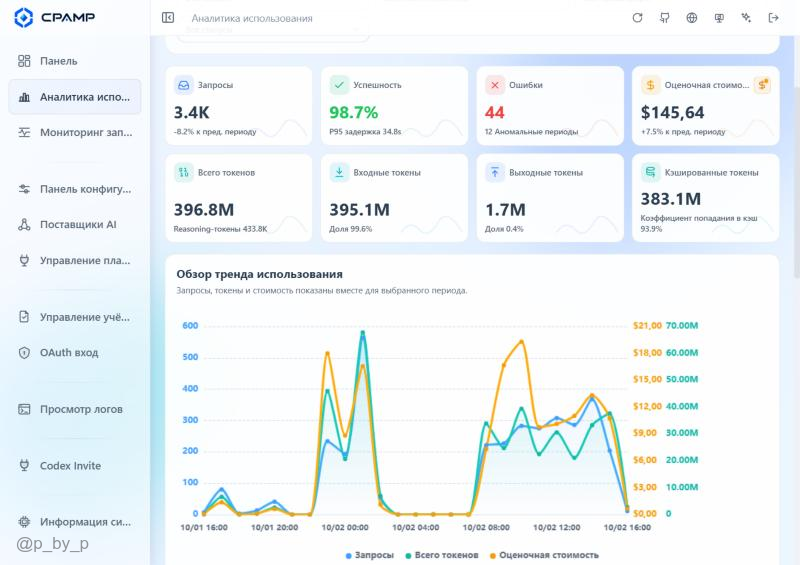Click Аналитика использования header title

[252, 18]
